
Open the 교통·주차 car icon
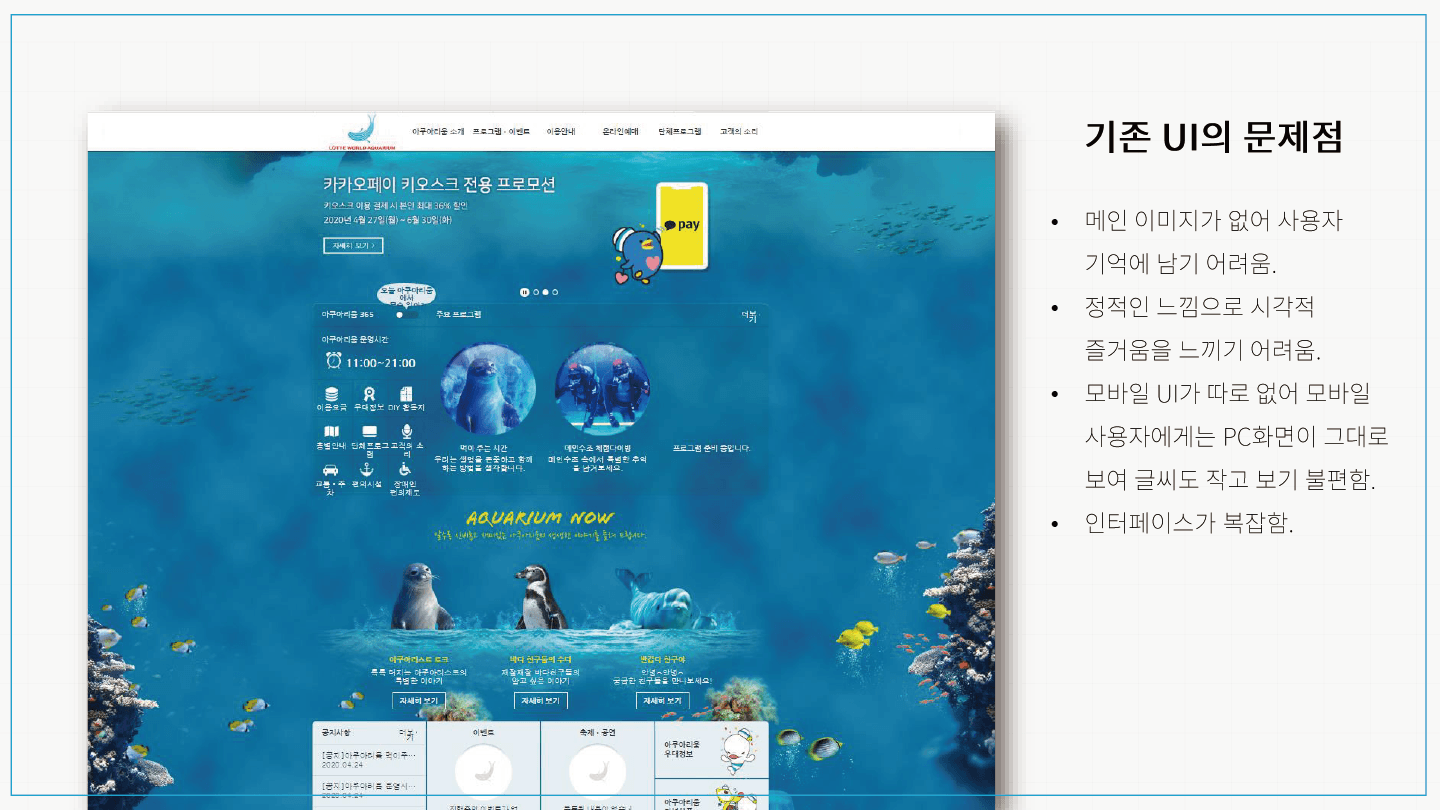click(331, 469)
